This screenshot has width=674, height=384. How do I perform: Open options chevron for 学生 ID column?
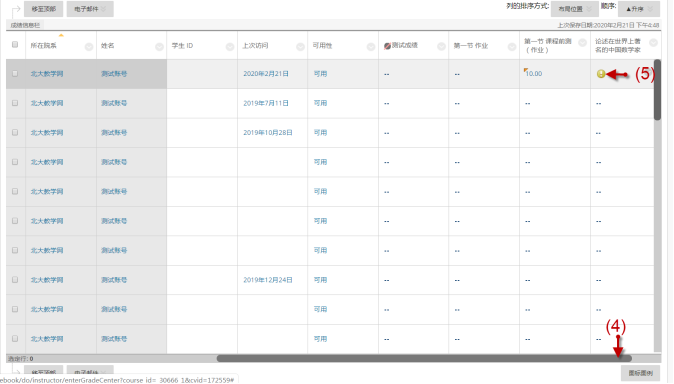pos(230,47)
